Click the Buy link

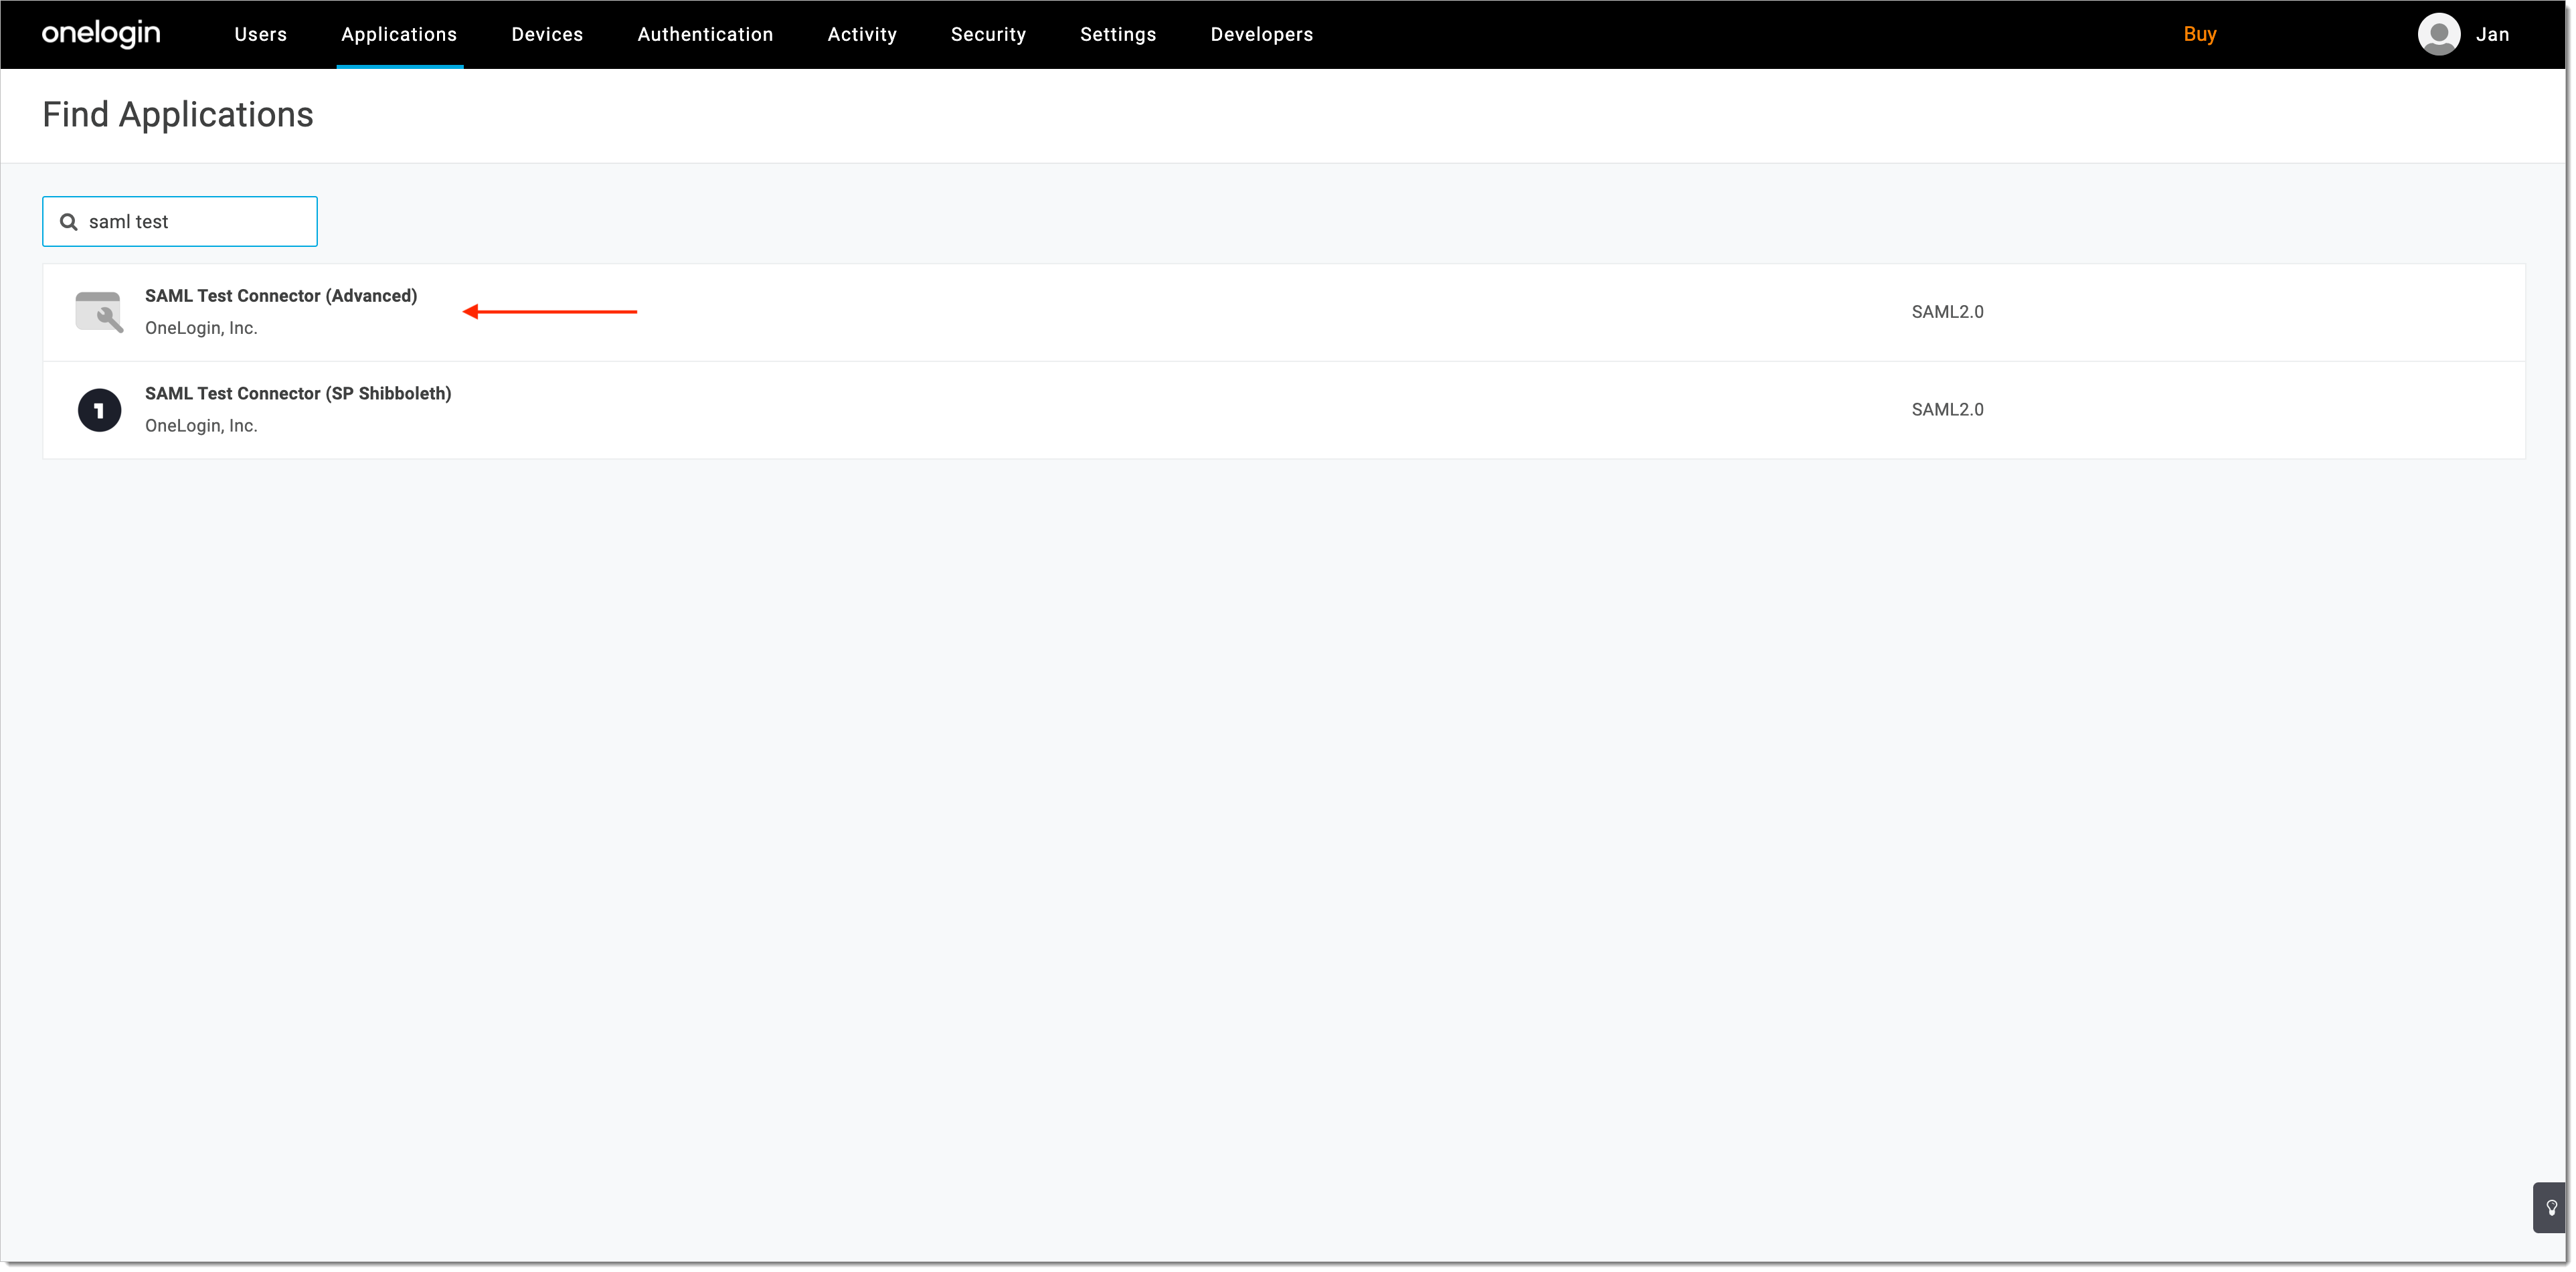coord(2201,33)
